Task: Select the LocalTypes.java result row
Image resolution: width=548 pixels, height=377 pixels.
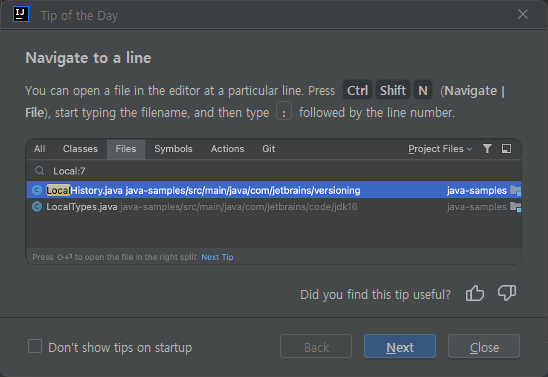Action: (x=274, y=207)
